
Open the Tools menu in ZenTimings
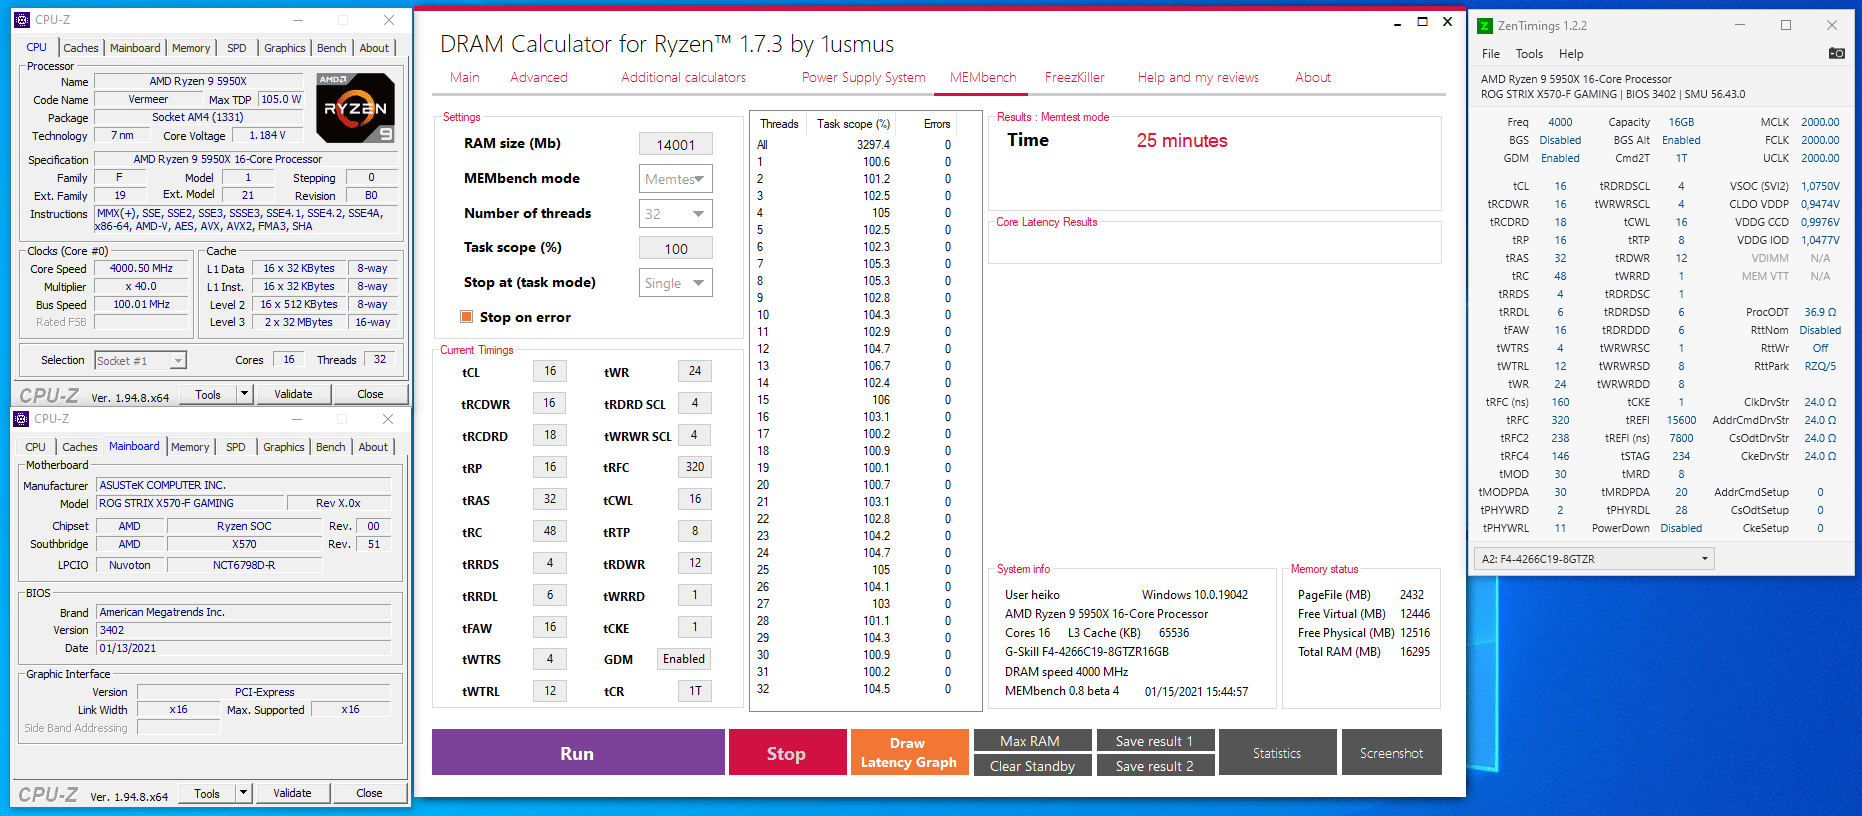click(x=1528, y=54)
